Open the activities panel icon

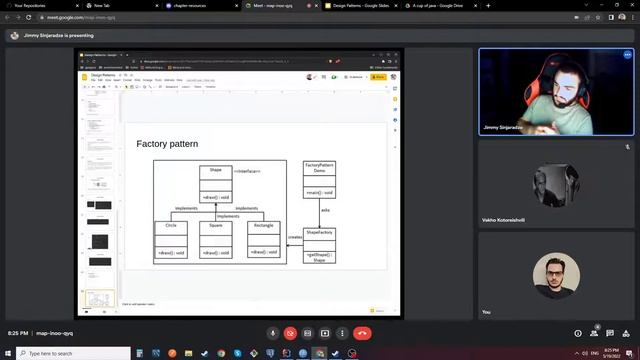(x=626, y=333)
